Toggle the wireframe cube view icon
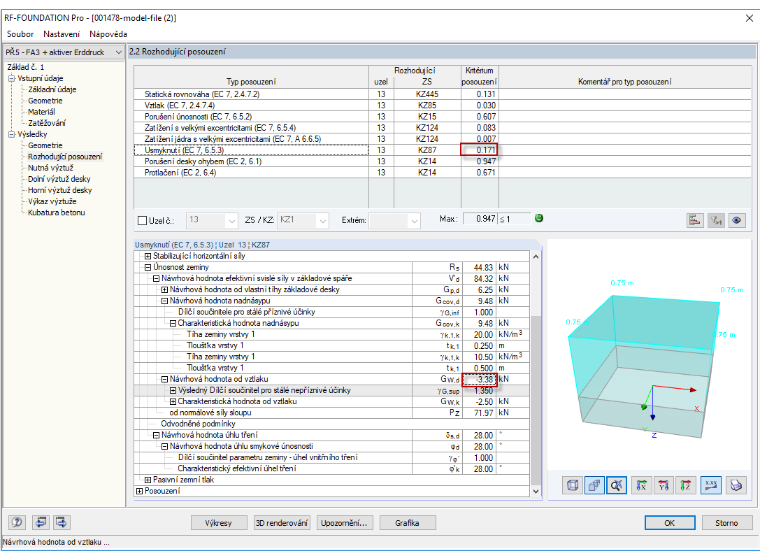The image size is (760, 560). [x=572, y=485]
